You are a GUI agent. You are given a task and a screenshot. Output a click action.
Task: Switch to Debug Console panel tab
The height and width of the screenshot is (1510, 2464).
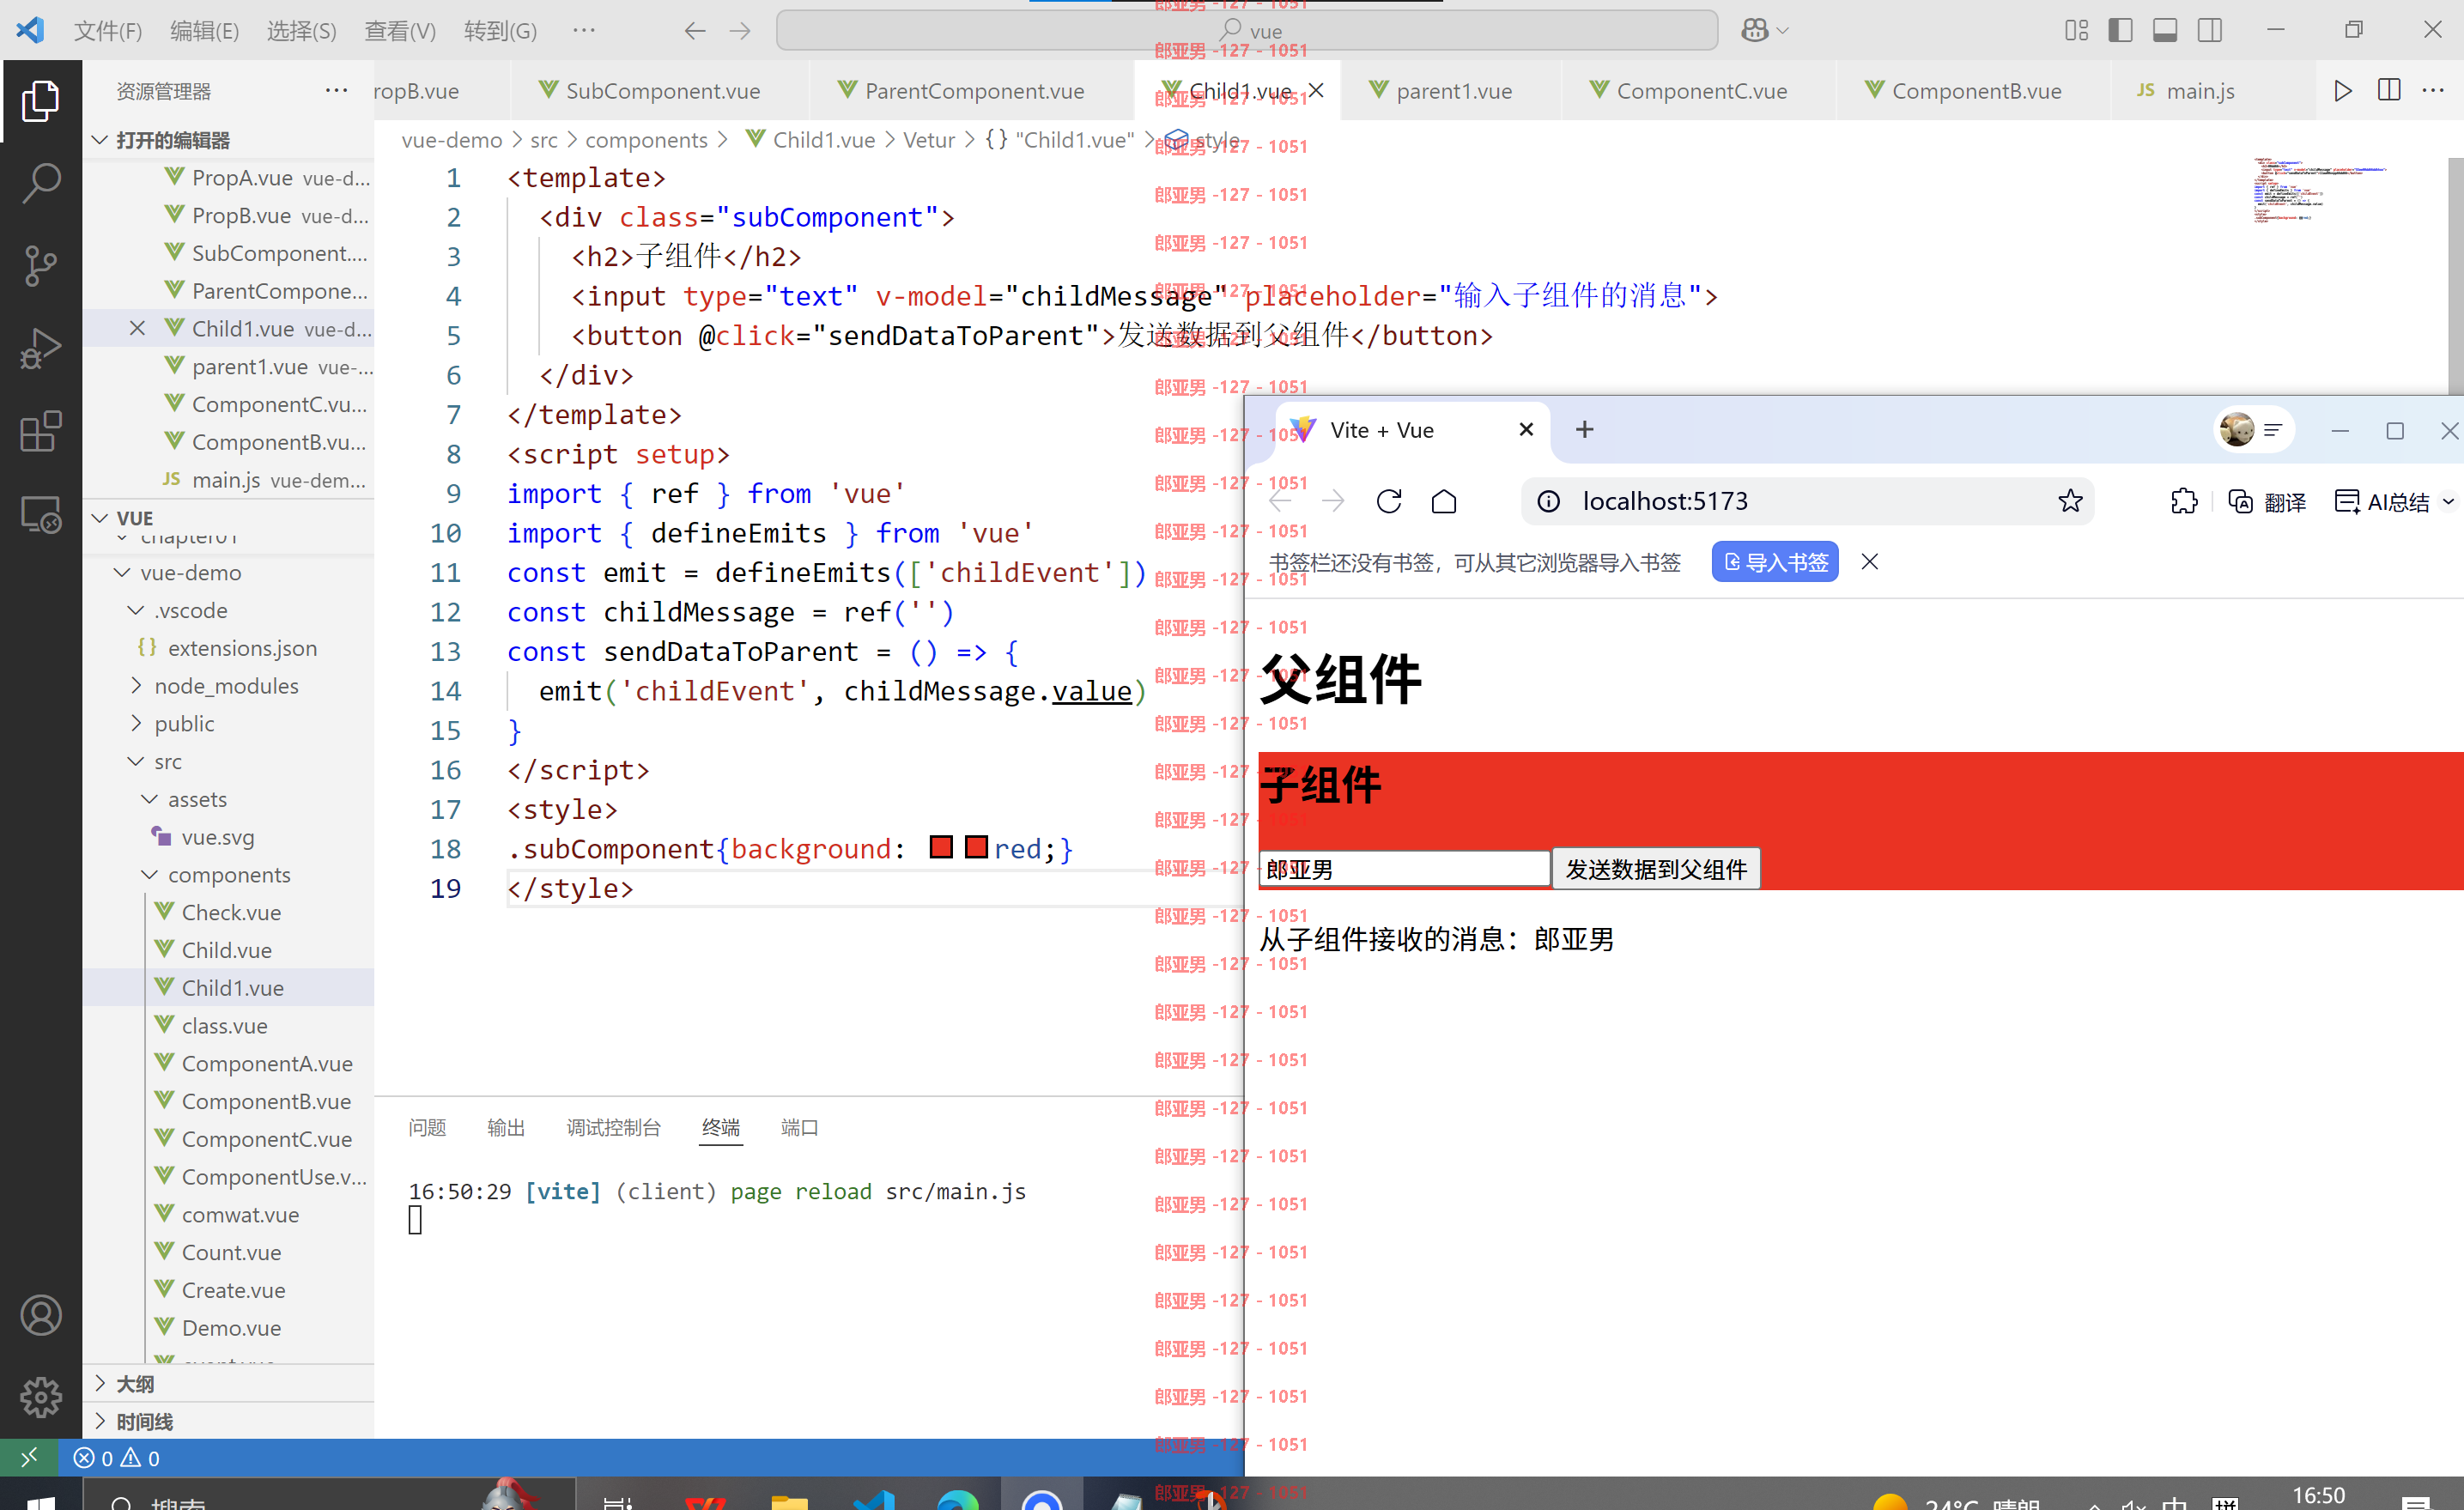tap(613, 1127)
